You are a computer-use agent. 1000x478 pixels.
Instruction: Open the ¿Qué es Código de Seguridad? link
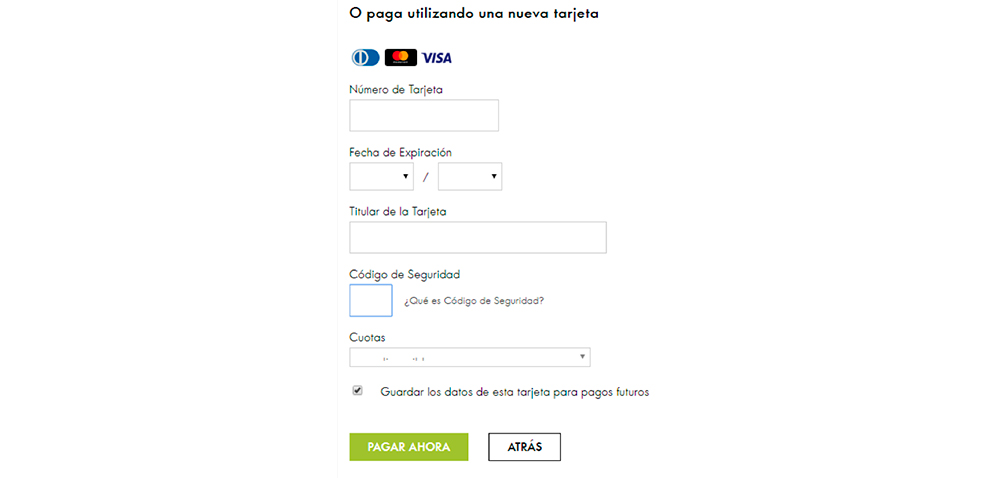(x=474, y=301)
